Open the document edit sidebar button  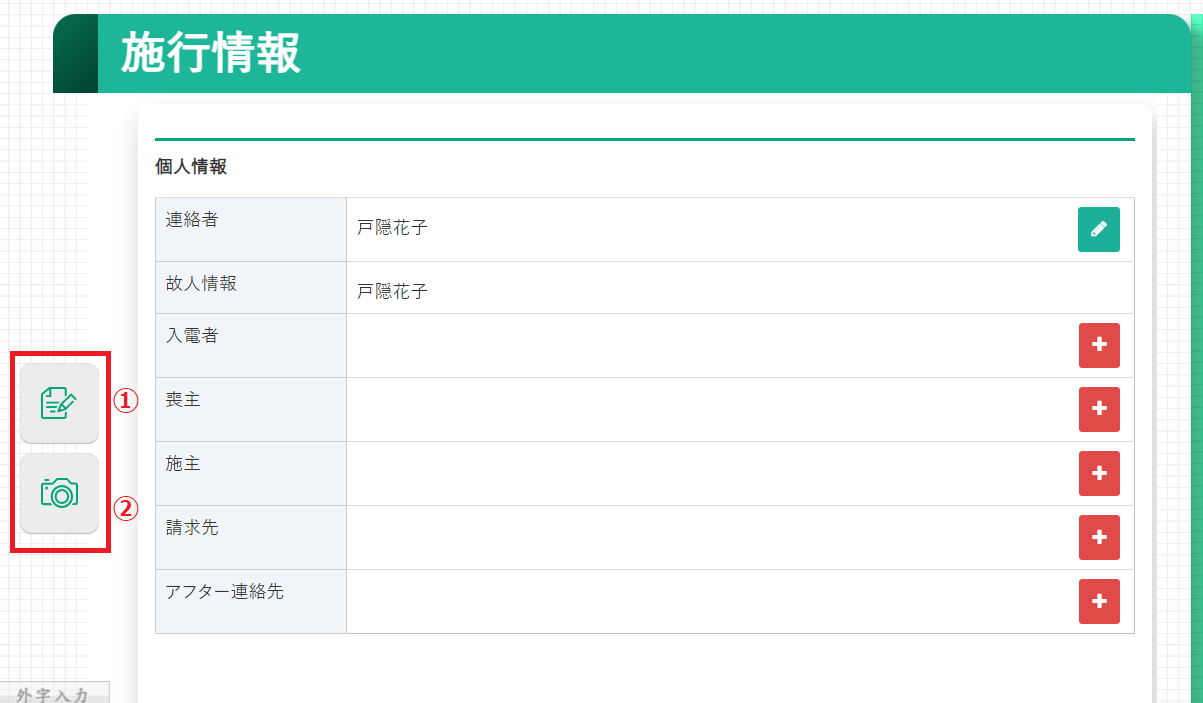pyautogui.click(x=59, y=403)
